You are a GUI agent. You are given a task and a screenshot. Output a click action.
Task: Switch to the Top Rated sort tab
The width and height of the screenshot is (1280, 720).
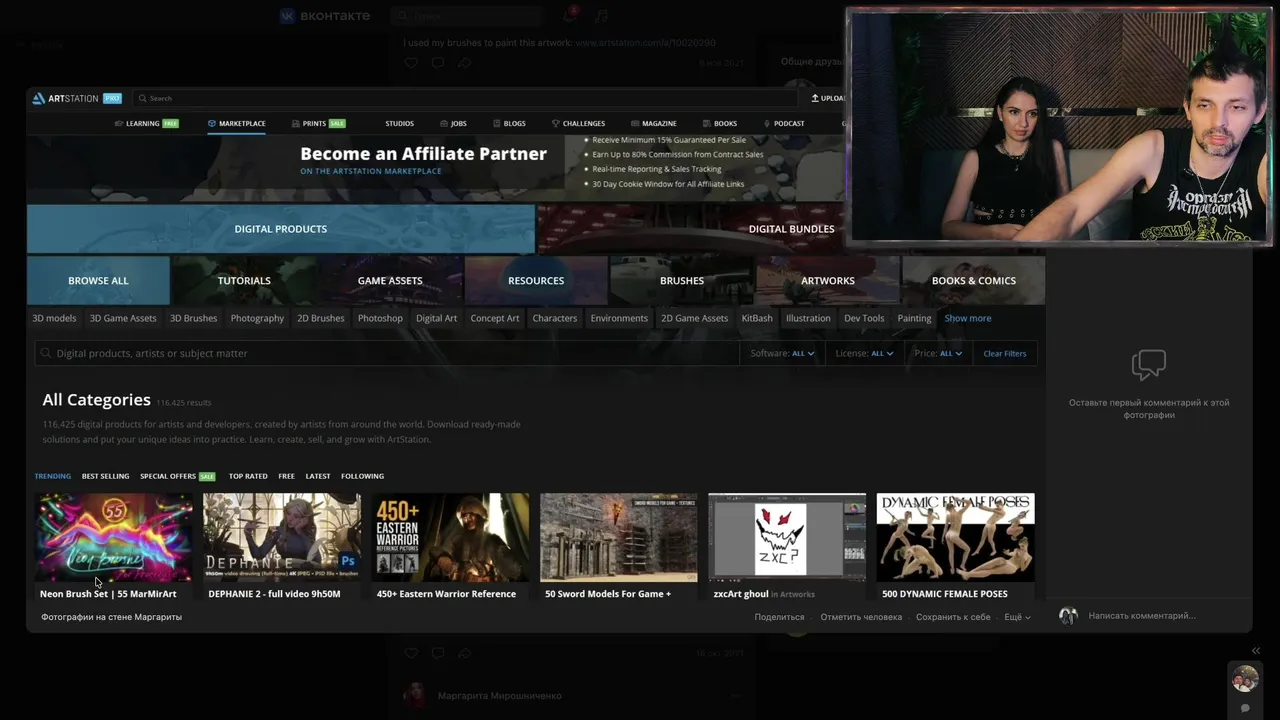click(x=248, y=476)
